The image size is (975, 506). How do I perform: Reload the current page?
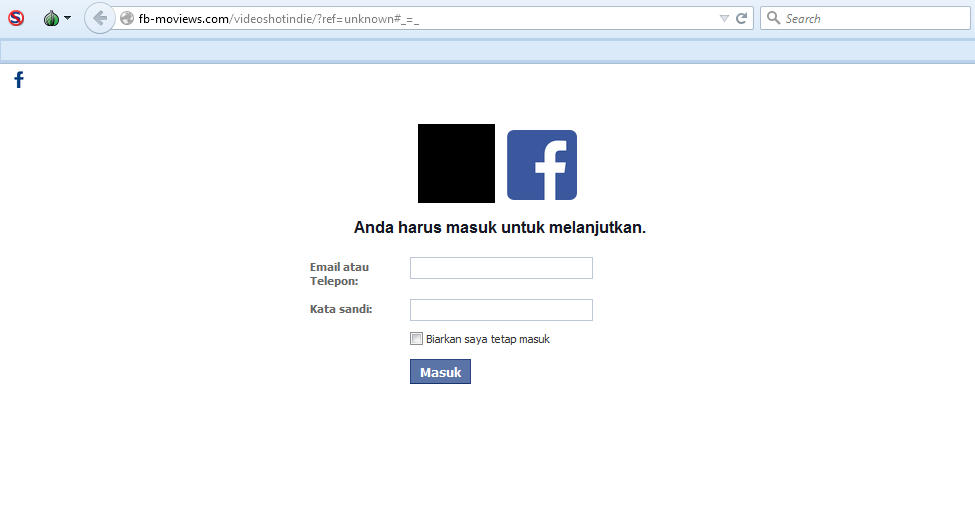pyautogui.click(x=742, y=18)
